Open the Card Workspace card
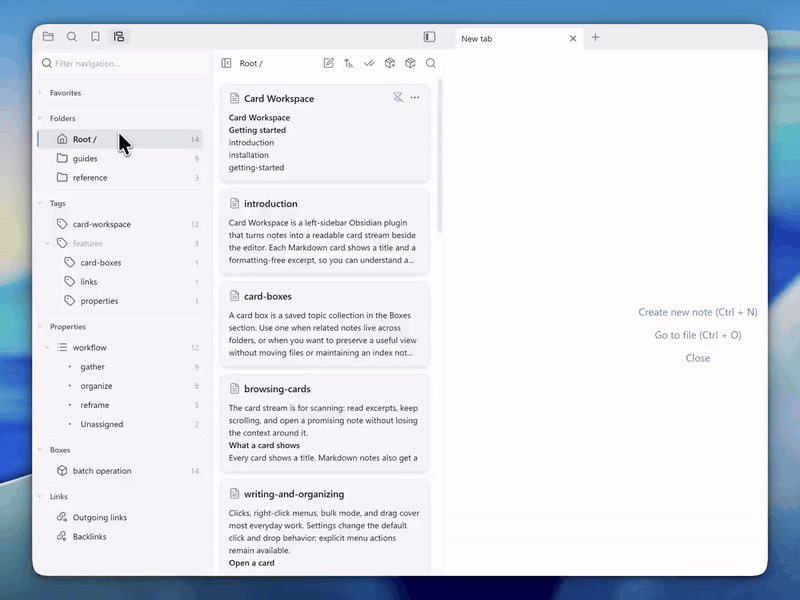Image resolution: width=800 pixels, height=600 pixels. click(x=324, y=133)
